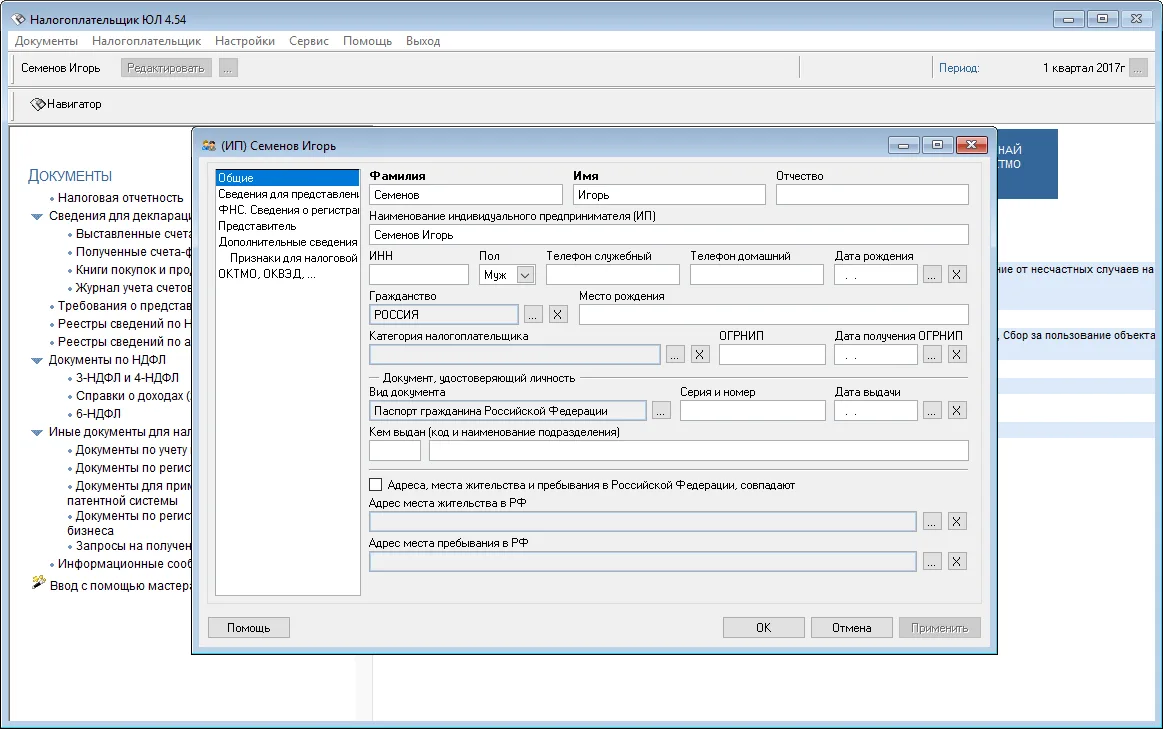Open the Навигатор toolbar icon
Image resolution: width=1163 pixels, height=729 pixels.
click(x=65, y=104)
